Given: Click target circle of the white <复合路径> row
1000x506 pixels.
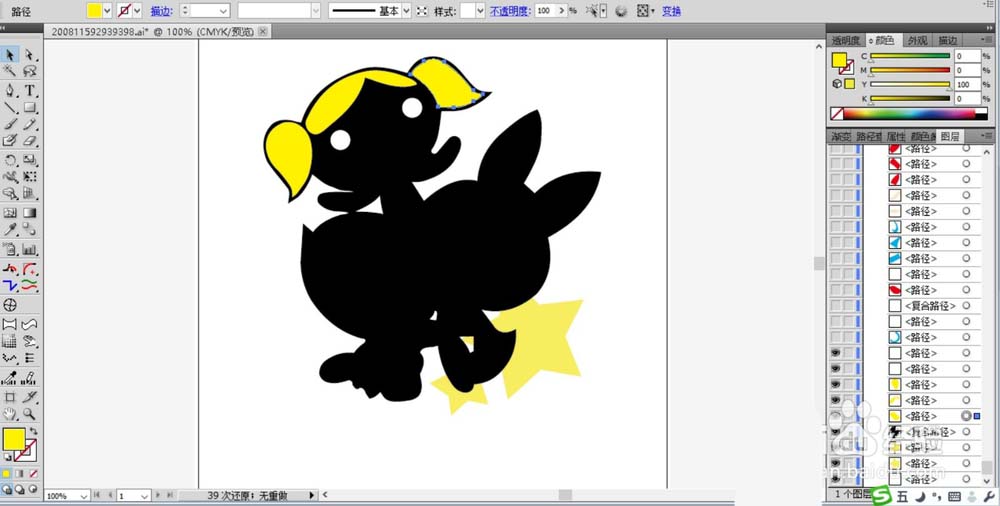Looking at the screenshot, I should [x=966, y=306].
